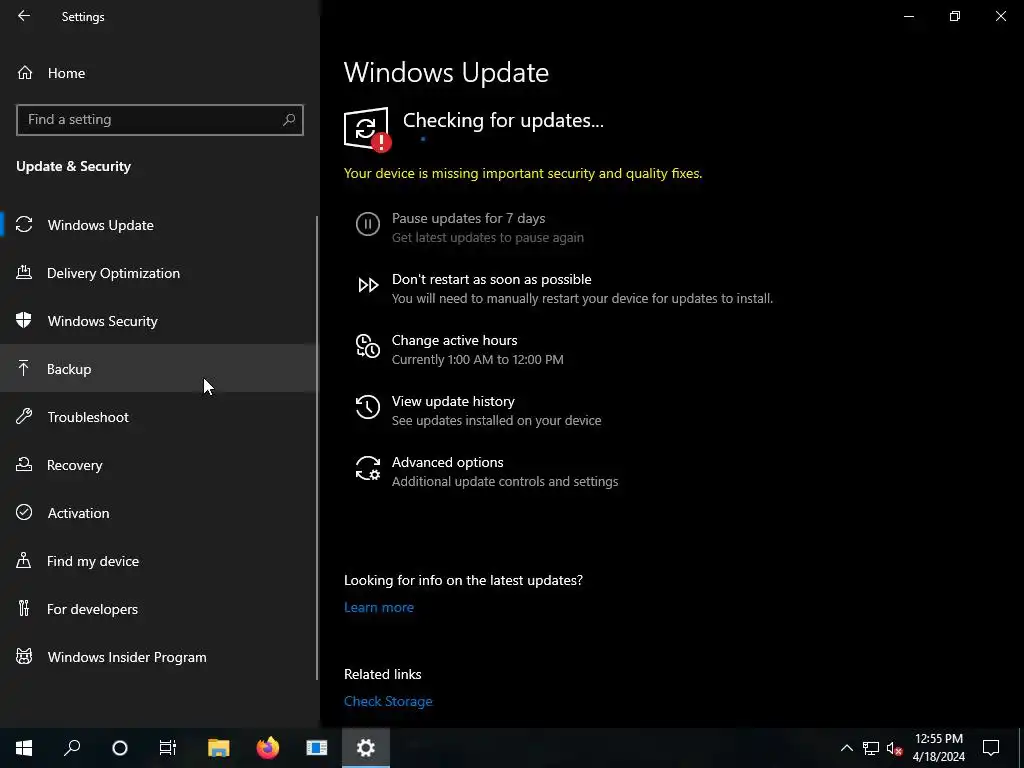Image resolution: width=1024 pixels, height=768 pixels.
Task: Click the sidebar vertical scrollbar
Action: [317, 448]
